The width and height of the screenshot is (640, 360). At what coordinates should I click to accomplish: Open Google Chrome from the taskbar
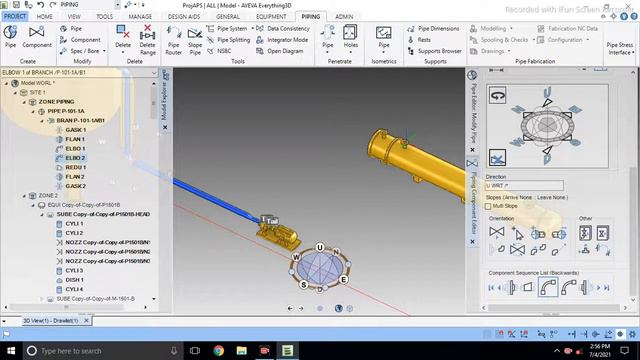tap(218, 351)
